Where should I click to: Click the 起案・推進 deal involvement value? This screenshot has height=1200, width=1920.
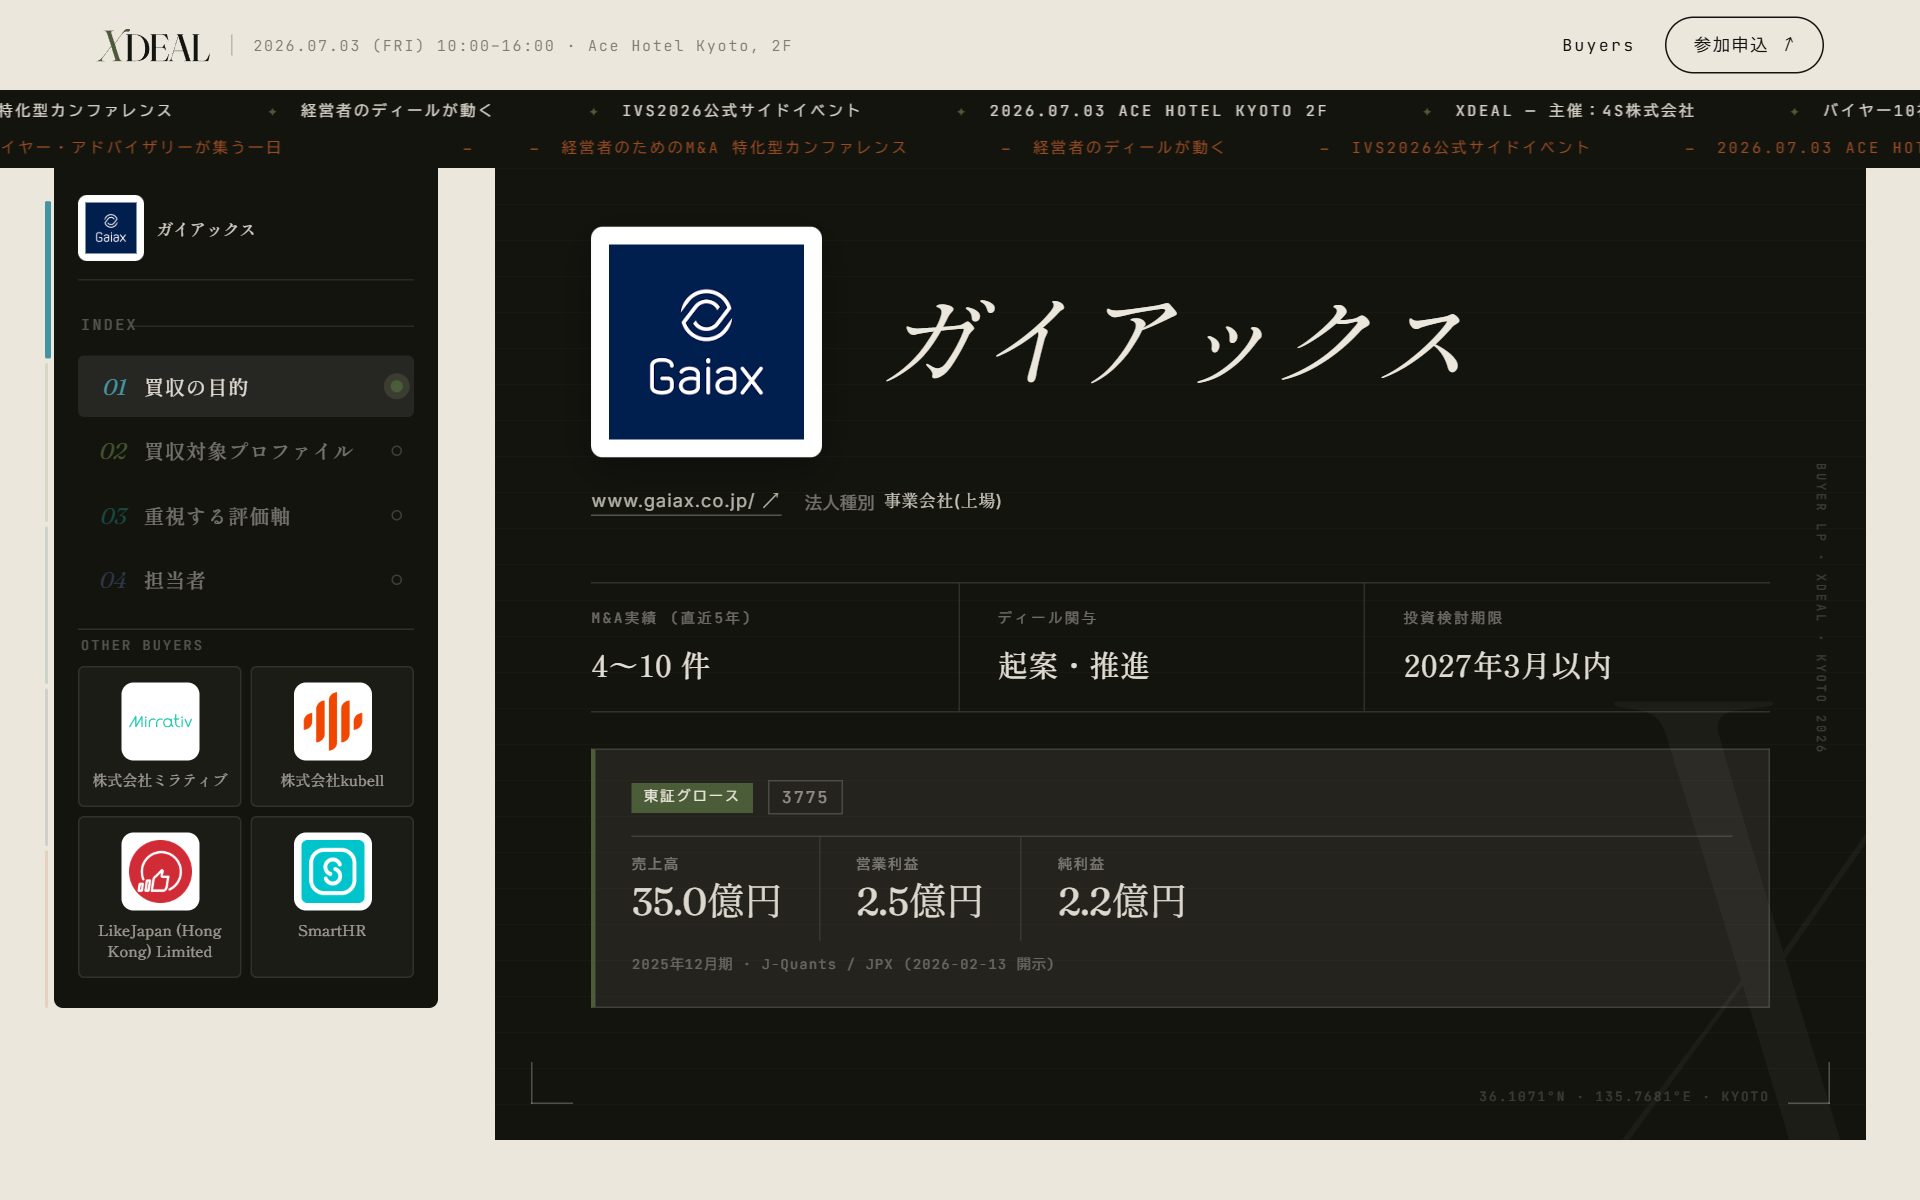(x=1074, y=666)
